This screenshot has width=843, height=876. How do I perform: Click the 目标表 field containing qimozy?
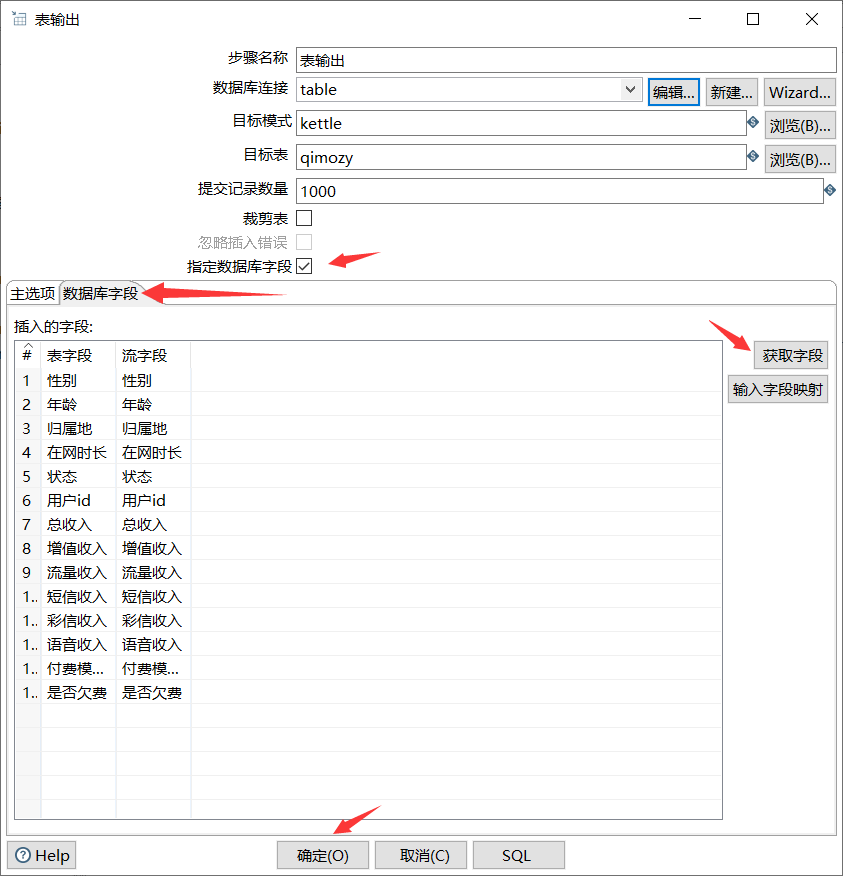point(521,157)
